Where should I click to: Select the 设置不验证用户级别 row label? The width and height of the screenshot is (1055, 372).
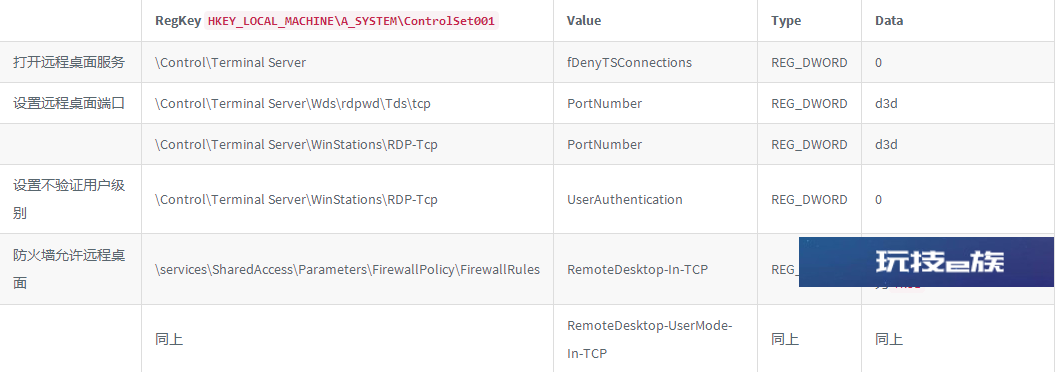point(69,199)
